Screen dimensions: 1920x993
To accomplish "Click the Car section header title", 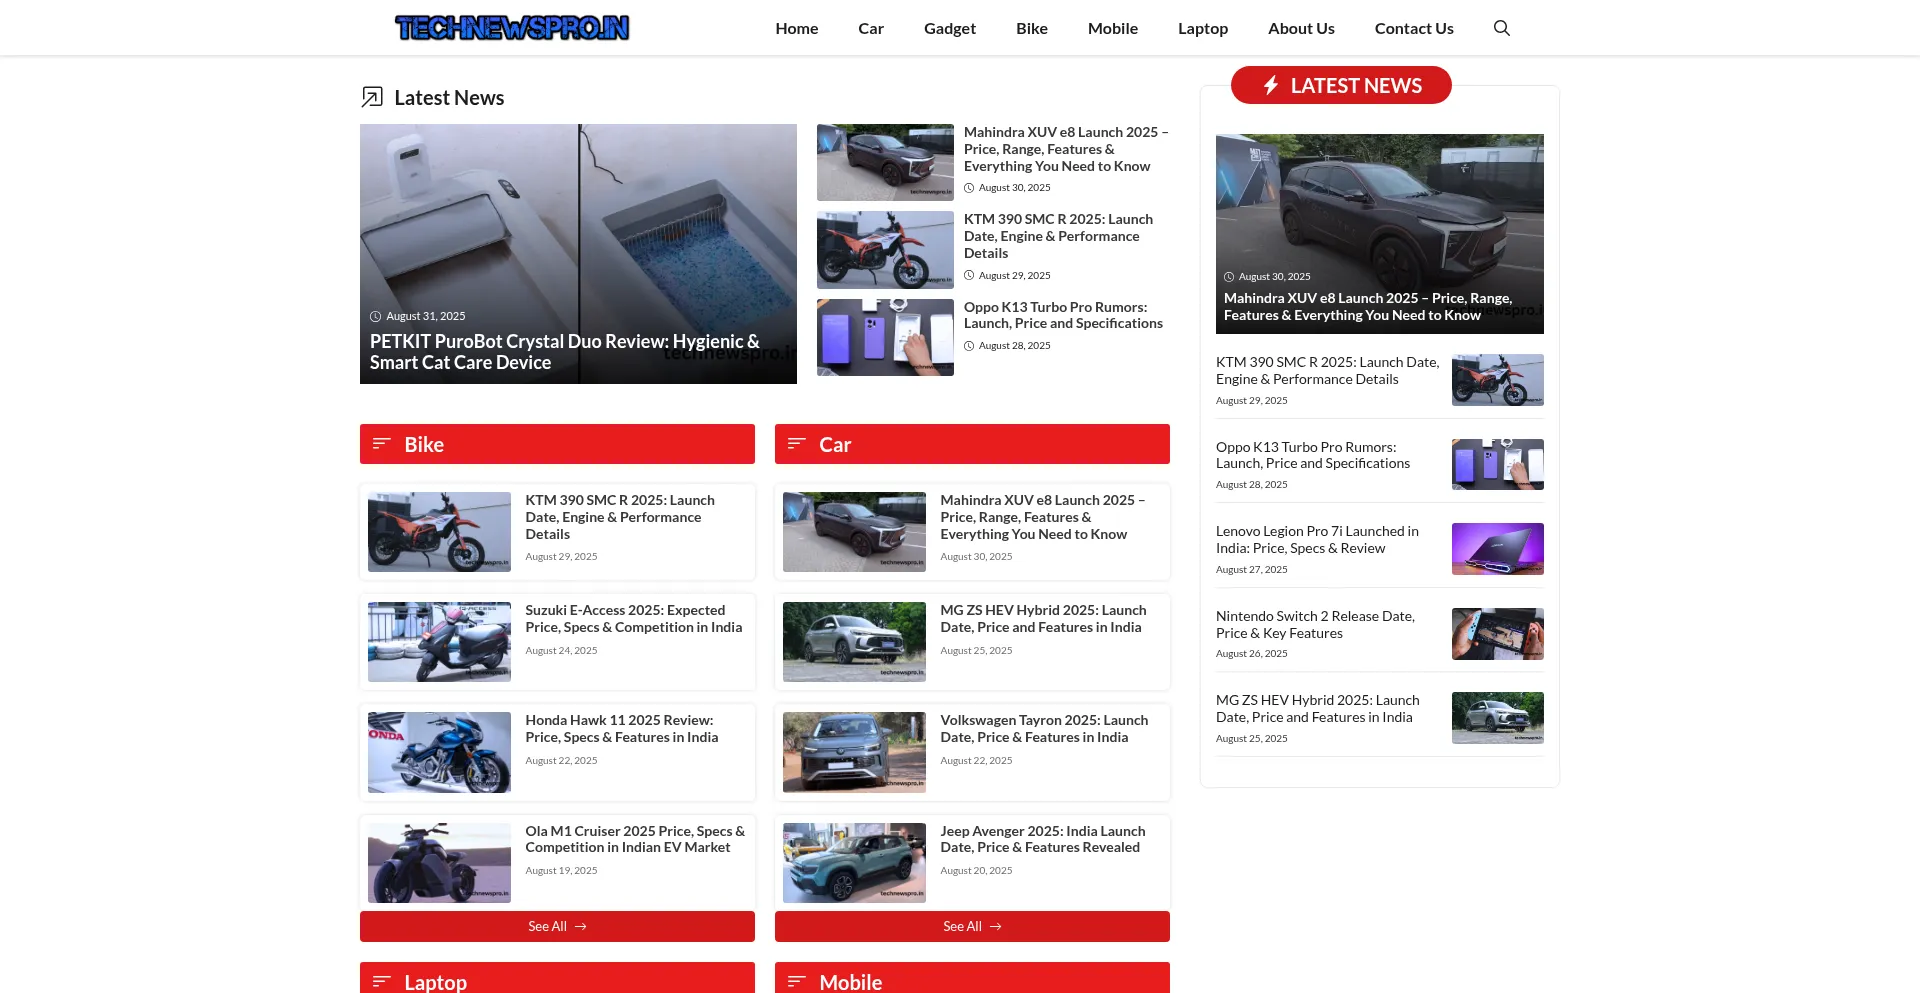I will click(835, 444).
